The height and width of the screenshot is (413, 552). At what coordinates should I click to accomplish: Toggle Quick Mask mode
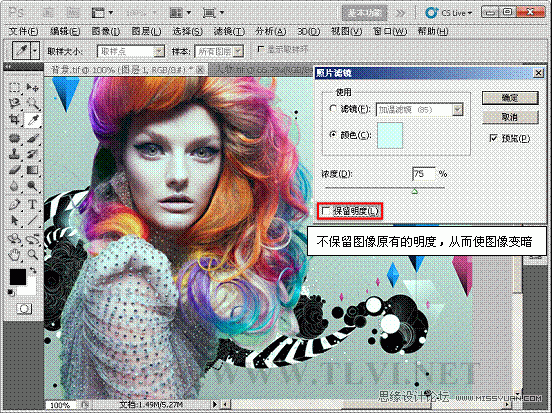click(24, 309)
